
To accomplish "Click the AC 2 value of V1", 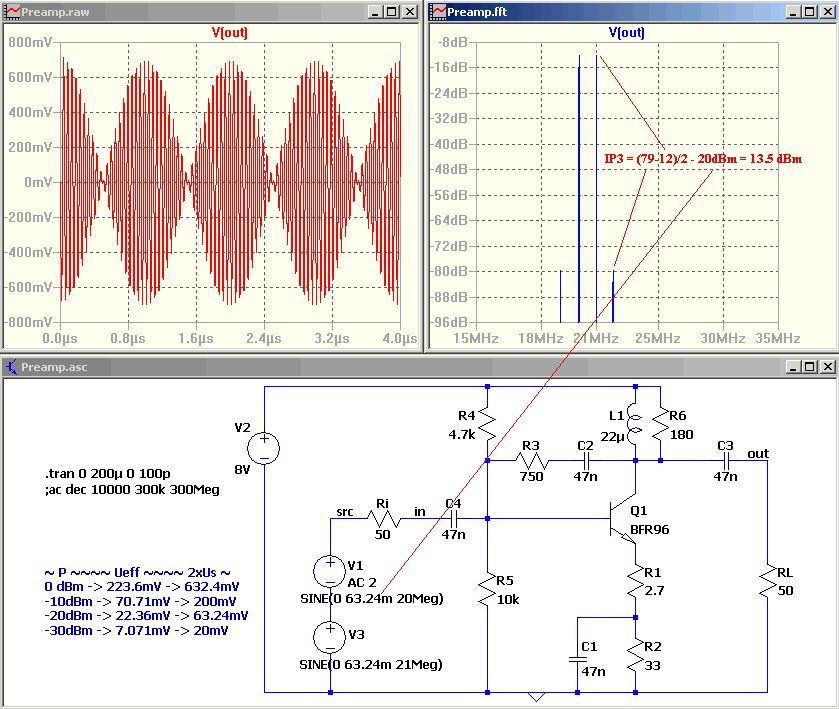I will point(362,582).
